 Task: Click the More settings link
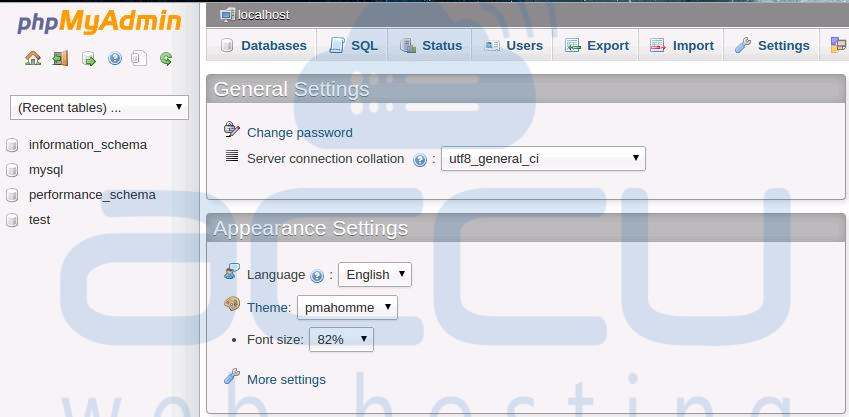point(286,380)
